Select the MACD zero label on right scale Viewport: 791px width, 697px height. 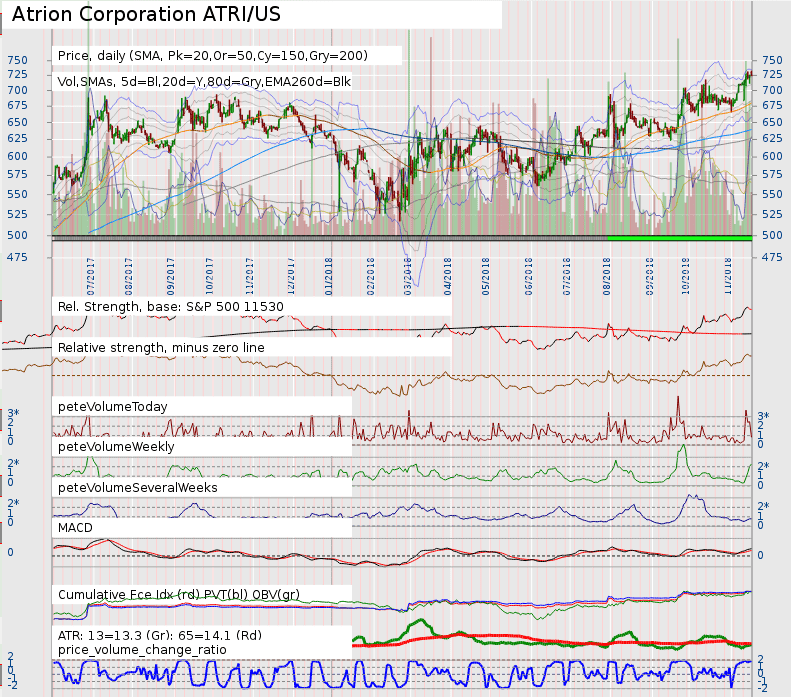[761, 555]
